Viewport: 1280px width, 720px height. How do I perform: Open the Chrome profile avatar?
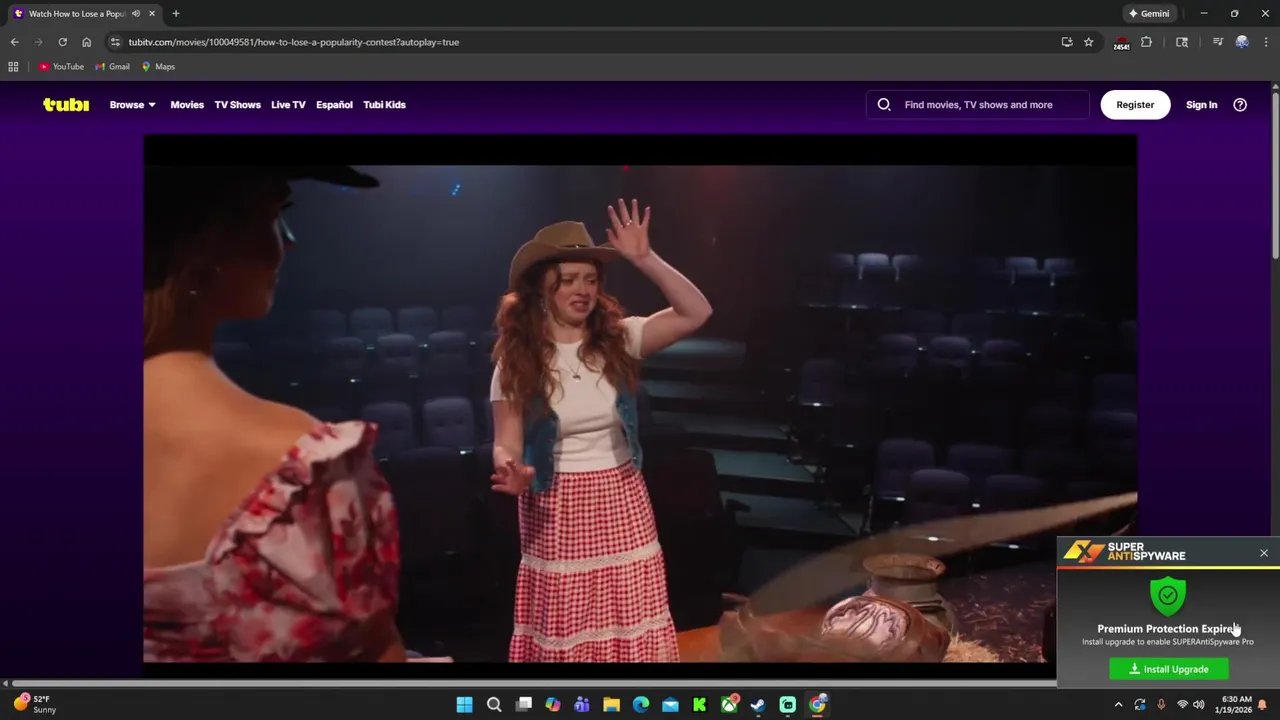click(1242, 42)
